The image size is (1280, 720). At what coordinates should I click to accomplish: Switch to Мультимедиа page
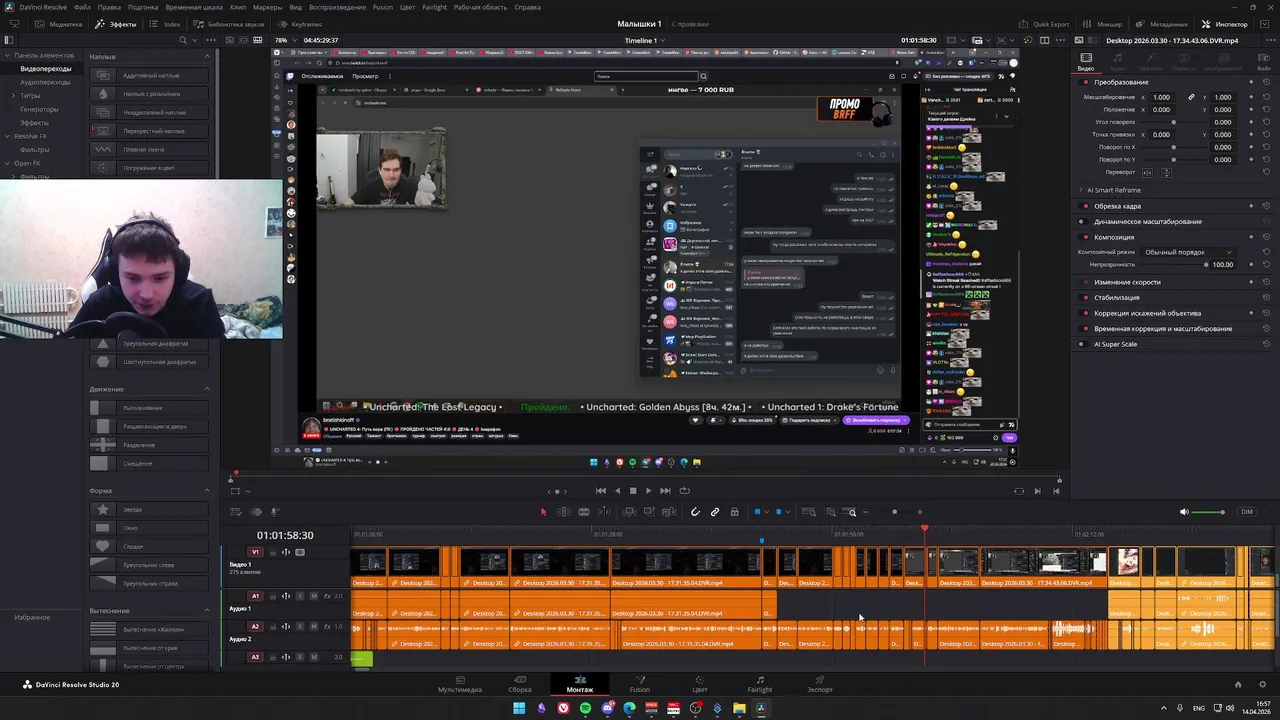pyautogui.click(x=460, y=684)
